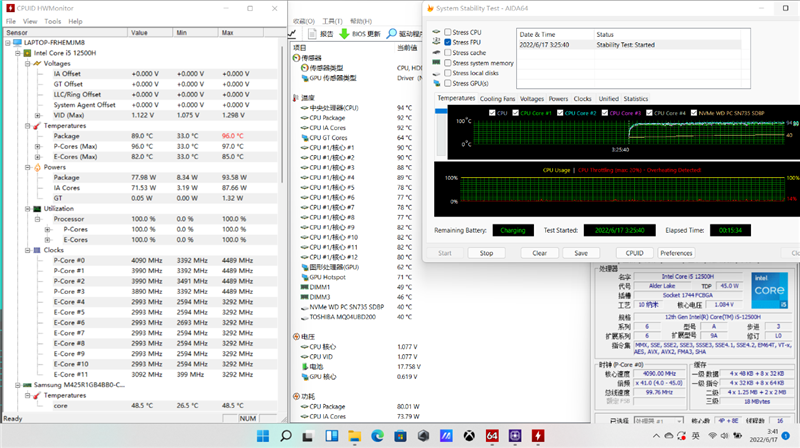Switch to the Cooling Fans tab
800x448 pixels.
pyautogui.click(x=497, y=99)
